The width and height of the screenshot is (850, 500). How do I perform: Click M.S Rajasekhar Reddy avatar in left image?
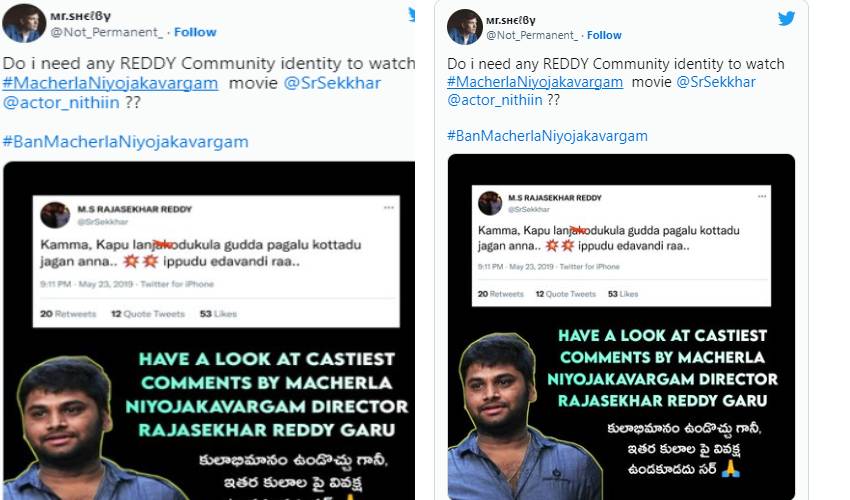tap(55, 215)
